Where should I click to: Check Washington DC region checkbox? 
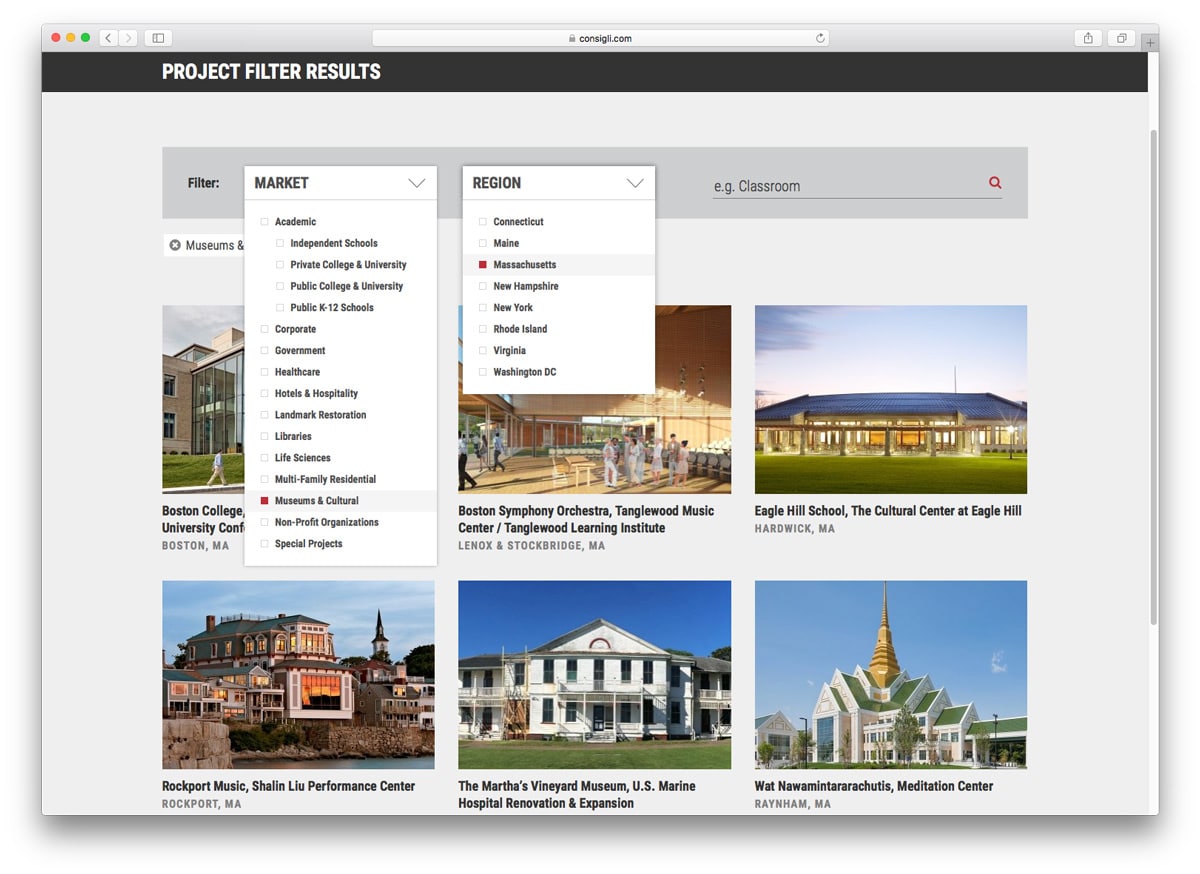coord(483,372)
